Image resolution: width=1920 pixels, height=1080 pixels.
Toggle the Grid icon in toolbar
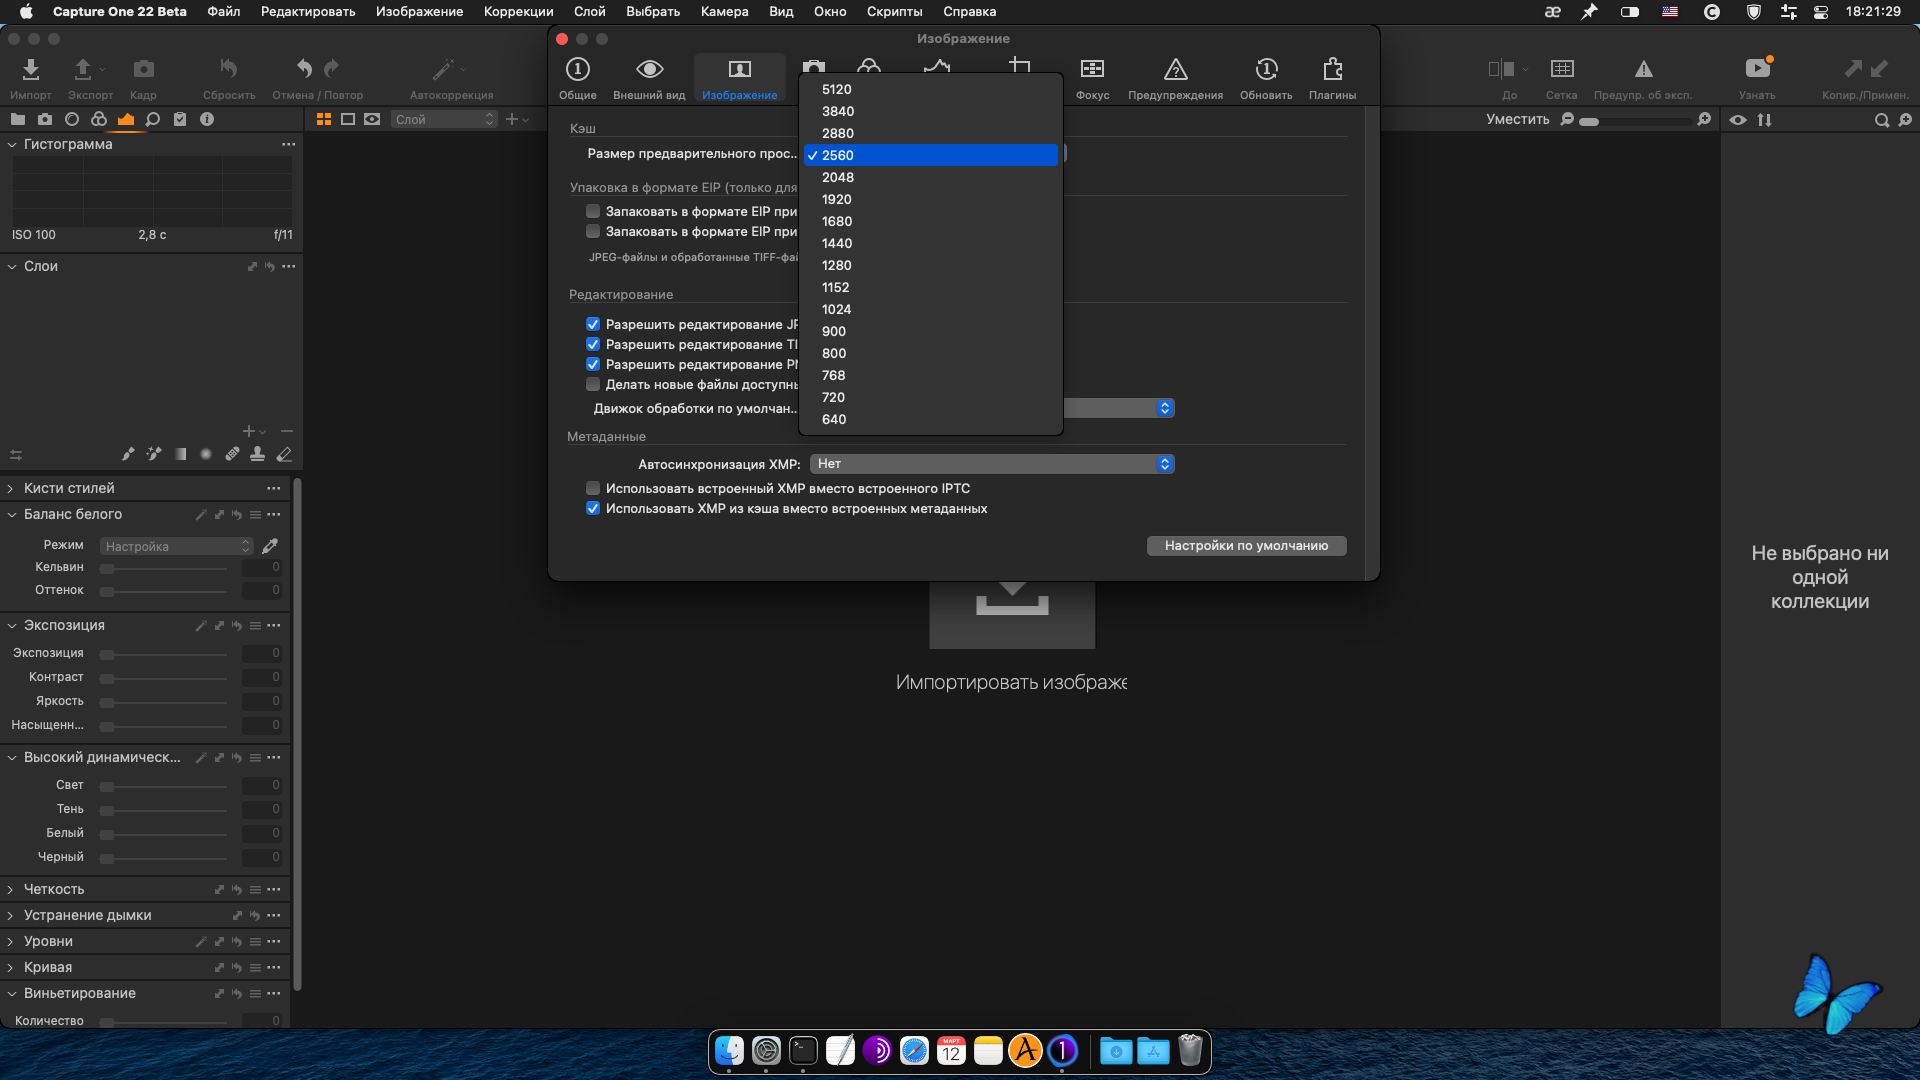(x=1561, y=69)
